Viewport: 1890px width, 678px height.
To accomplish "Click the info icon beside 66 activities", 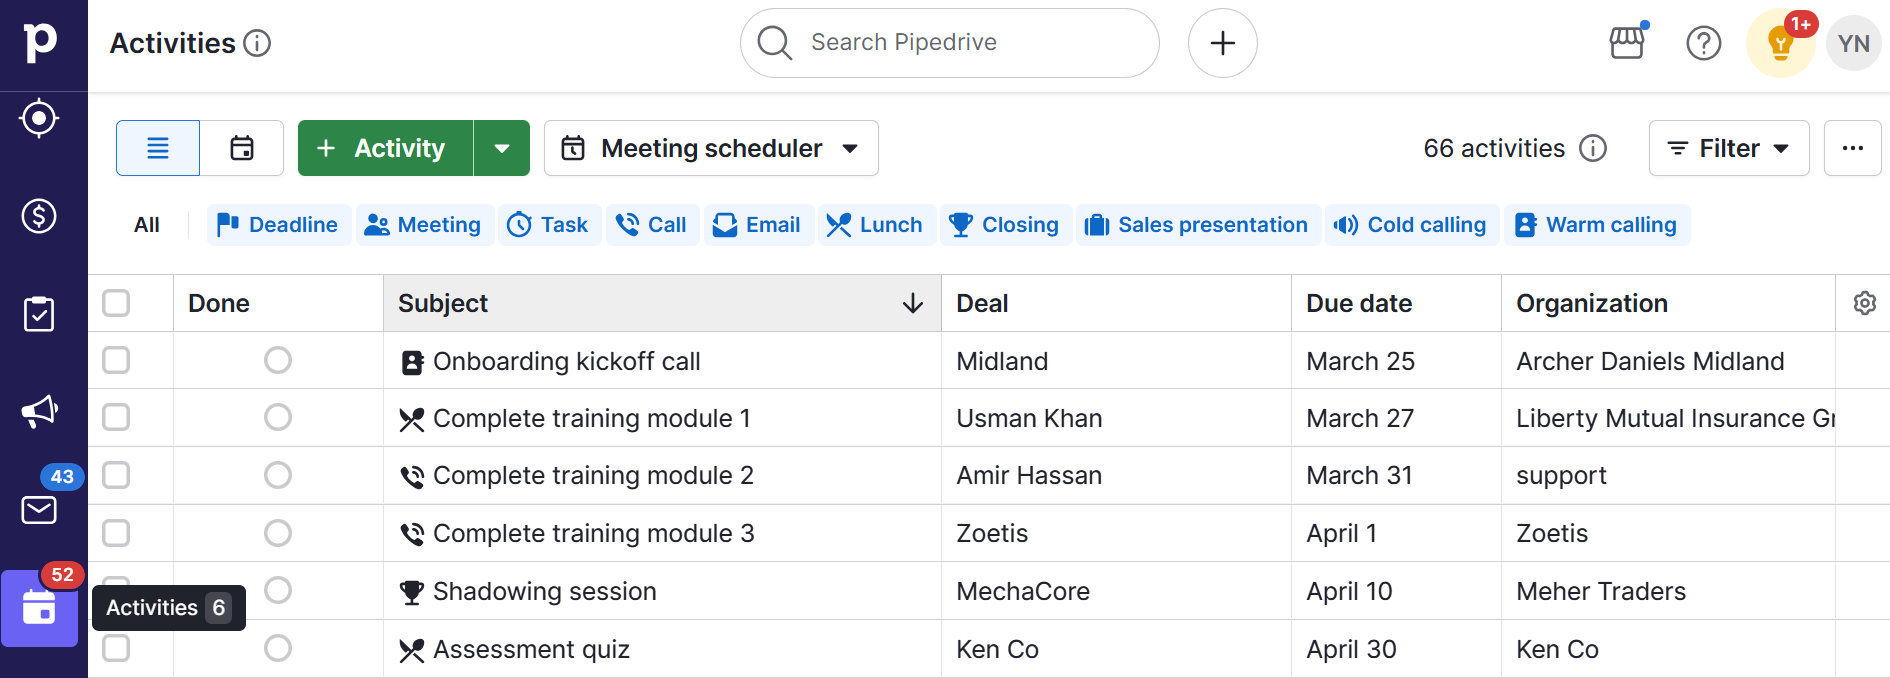I will point(1593,148).
